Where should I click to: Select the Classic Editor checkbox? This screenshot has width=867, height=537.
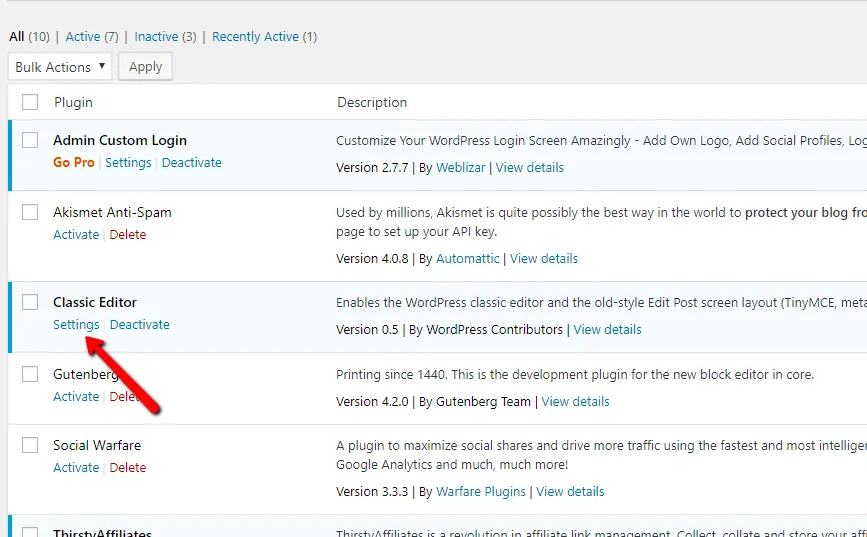30,302
